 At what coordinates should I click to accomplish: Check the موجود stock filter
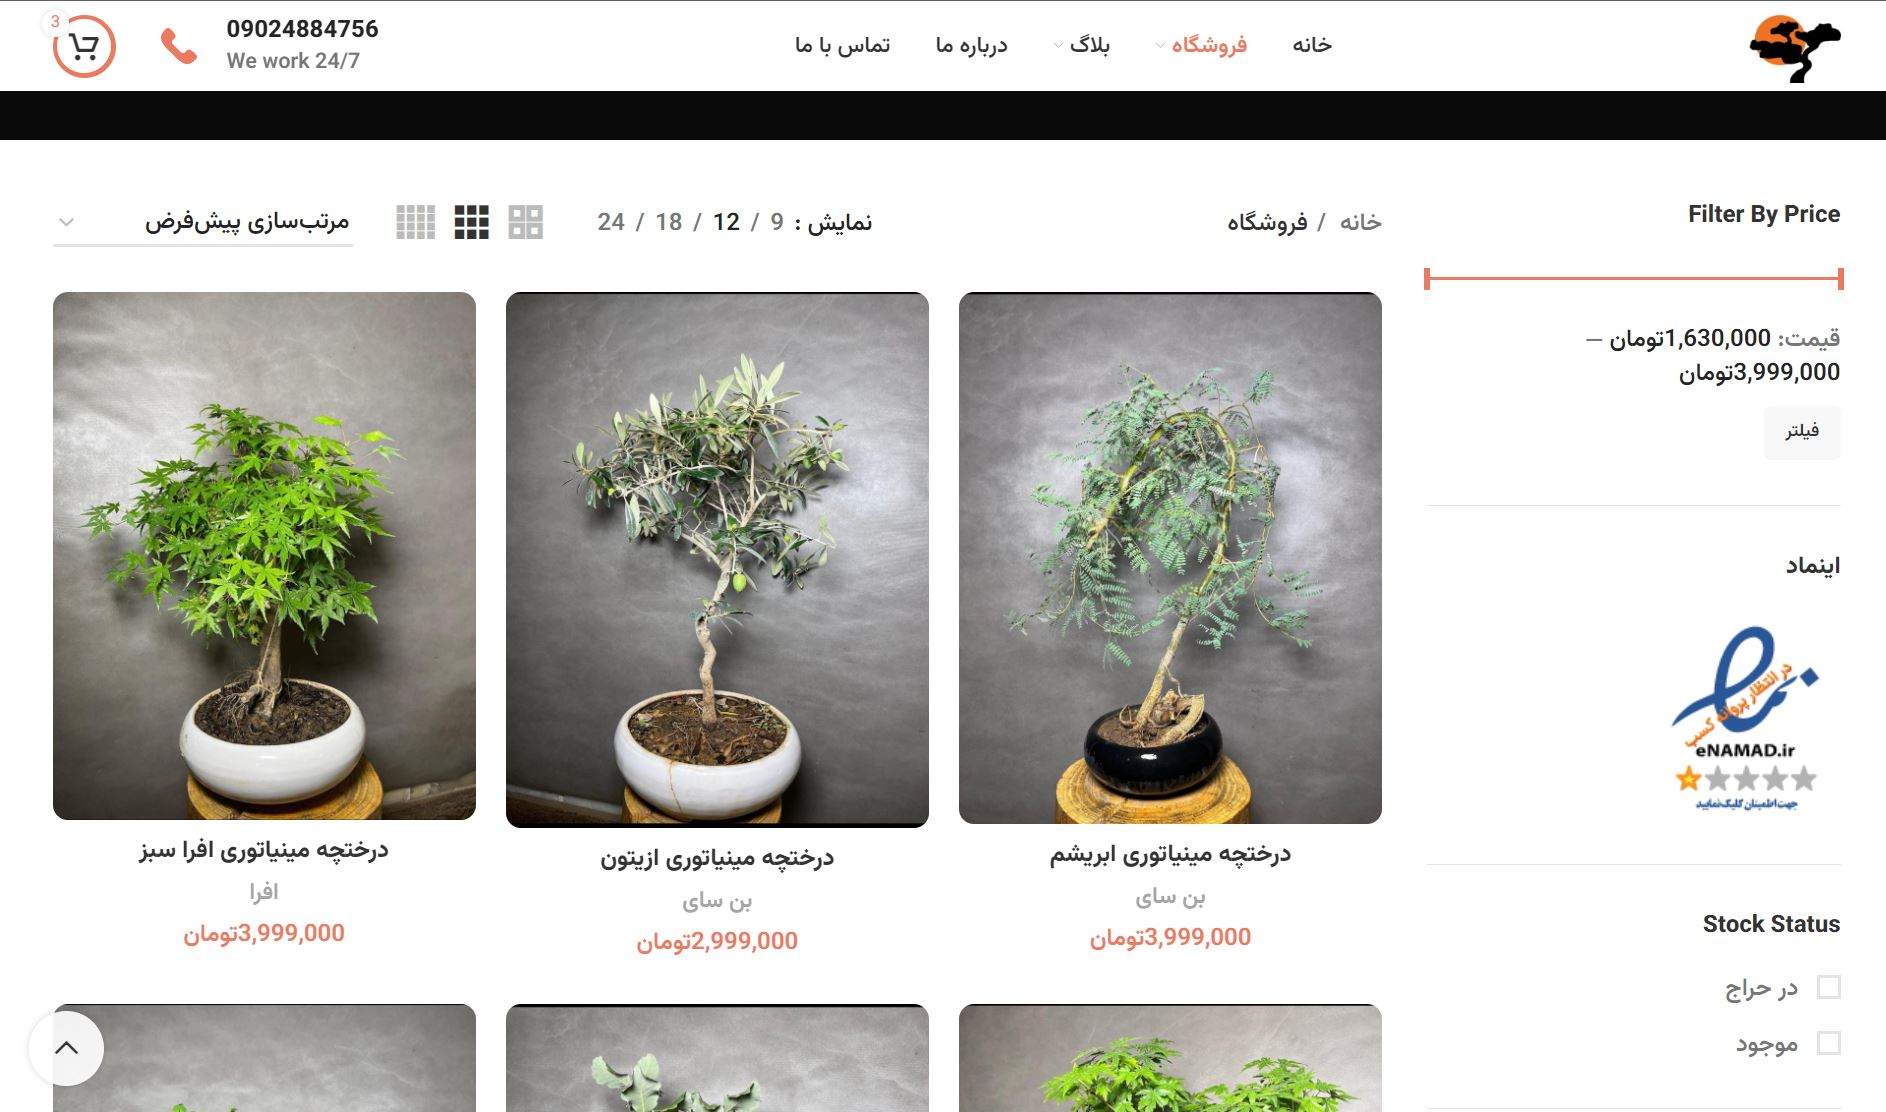click(1828, 1043)
